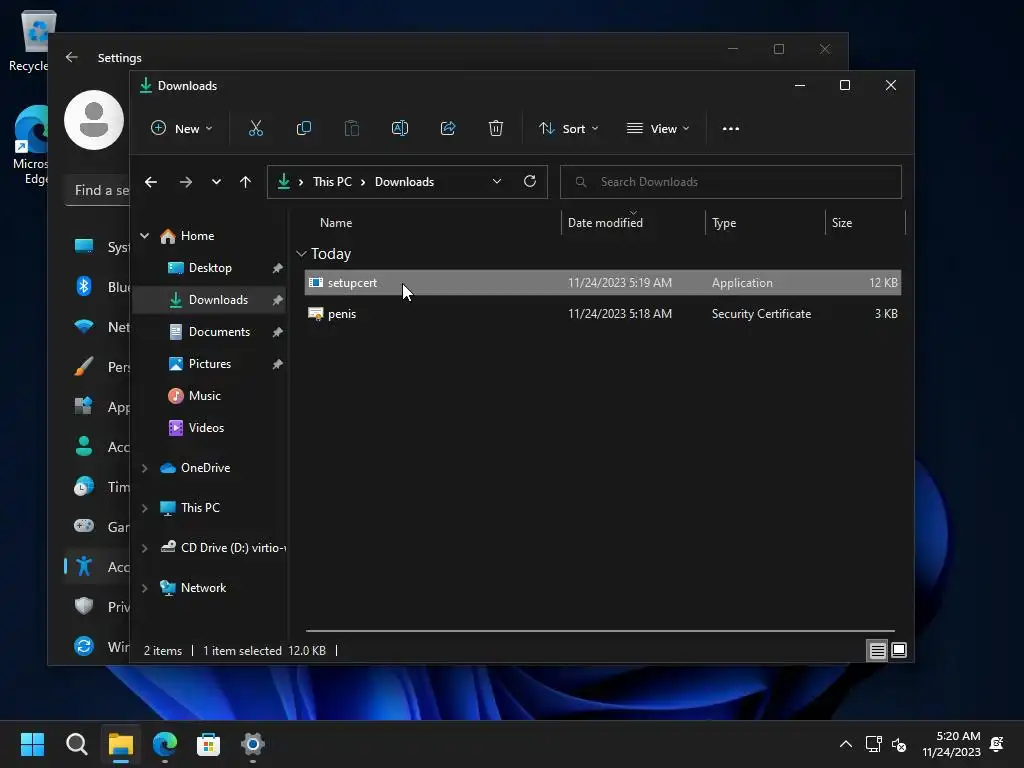Select Desktop in navigation pane
Viewport: 1024px width, 768px height.
point(209,268)
